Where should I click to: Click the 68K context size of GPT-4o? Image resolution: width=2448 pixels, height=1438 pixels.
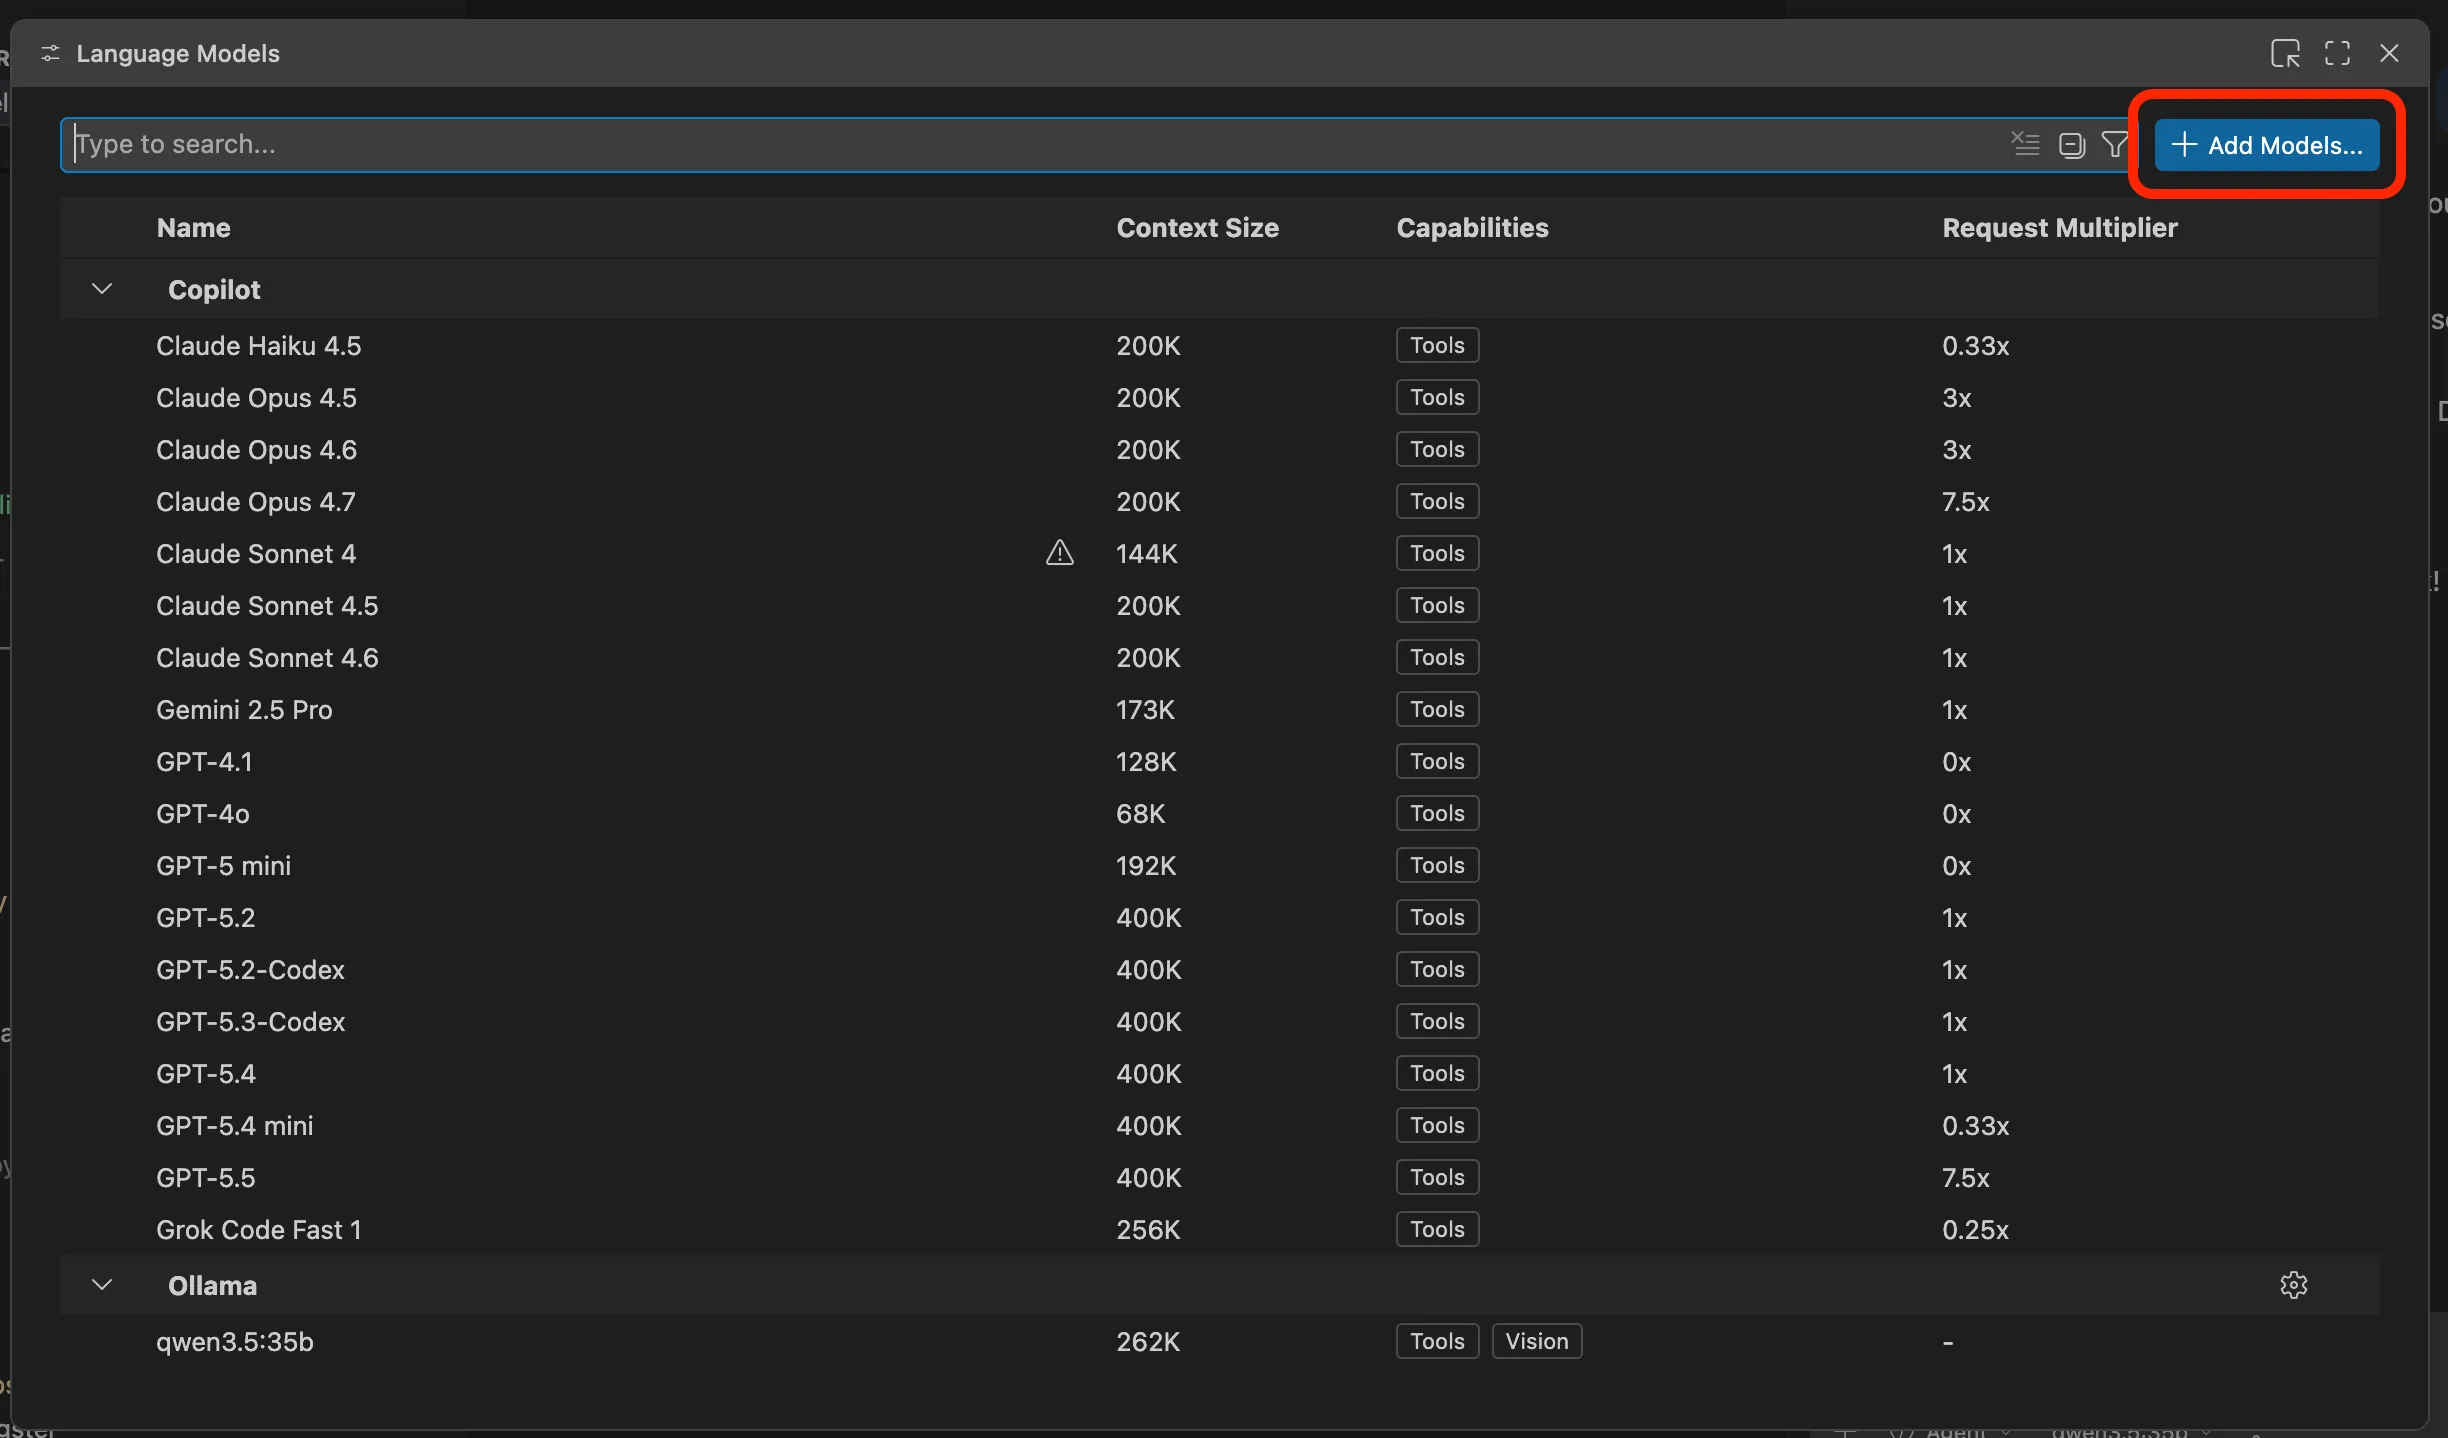(x=1141, y=814)
